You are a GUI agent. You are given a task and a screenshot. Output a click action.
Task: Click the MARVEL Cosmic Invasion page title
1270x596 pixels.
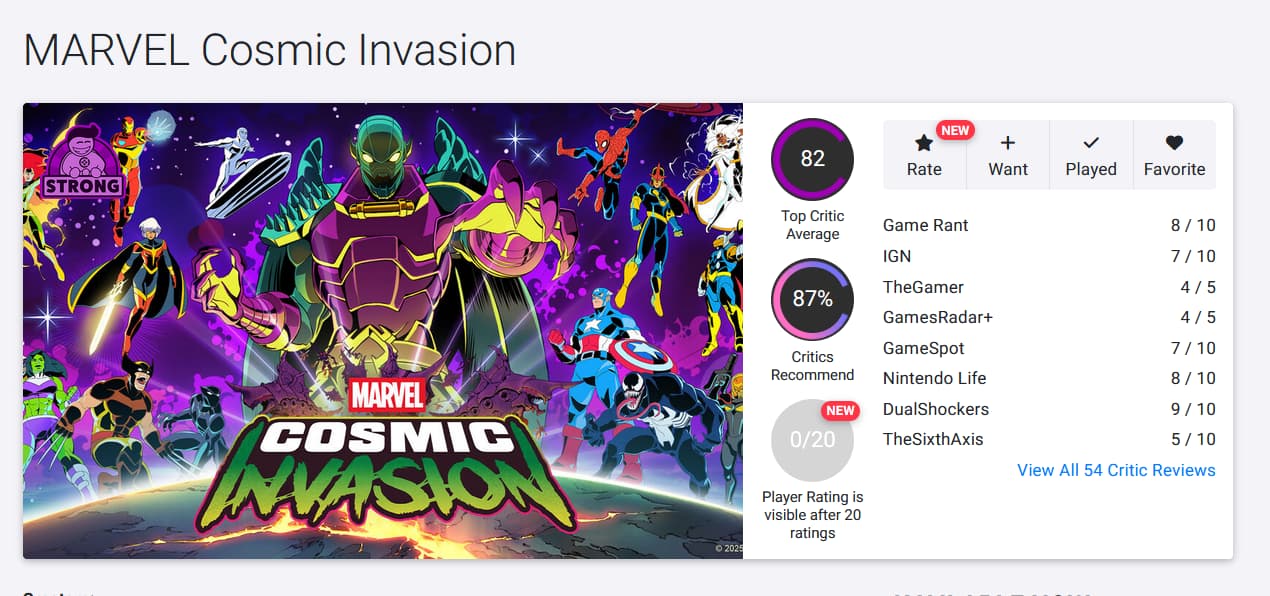[270, 51]
